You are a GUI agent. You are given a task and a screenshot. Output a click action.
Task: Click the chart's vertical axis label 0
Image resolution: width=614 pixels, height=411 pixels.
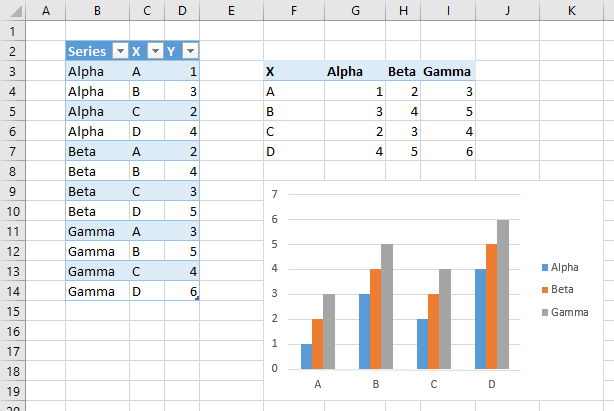[x=274, y=368]
